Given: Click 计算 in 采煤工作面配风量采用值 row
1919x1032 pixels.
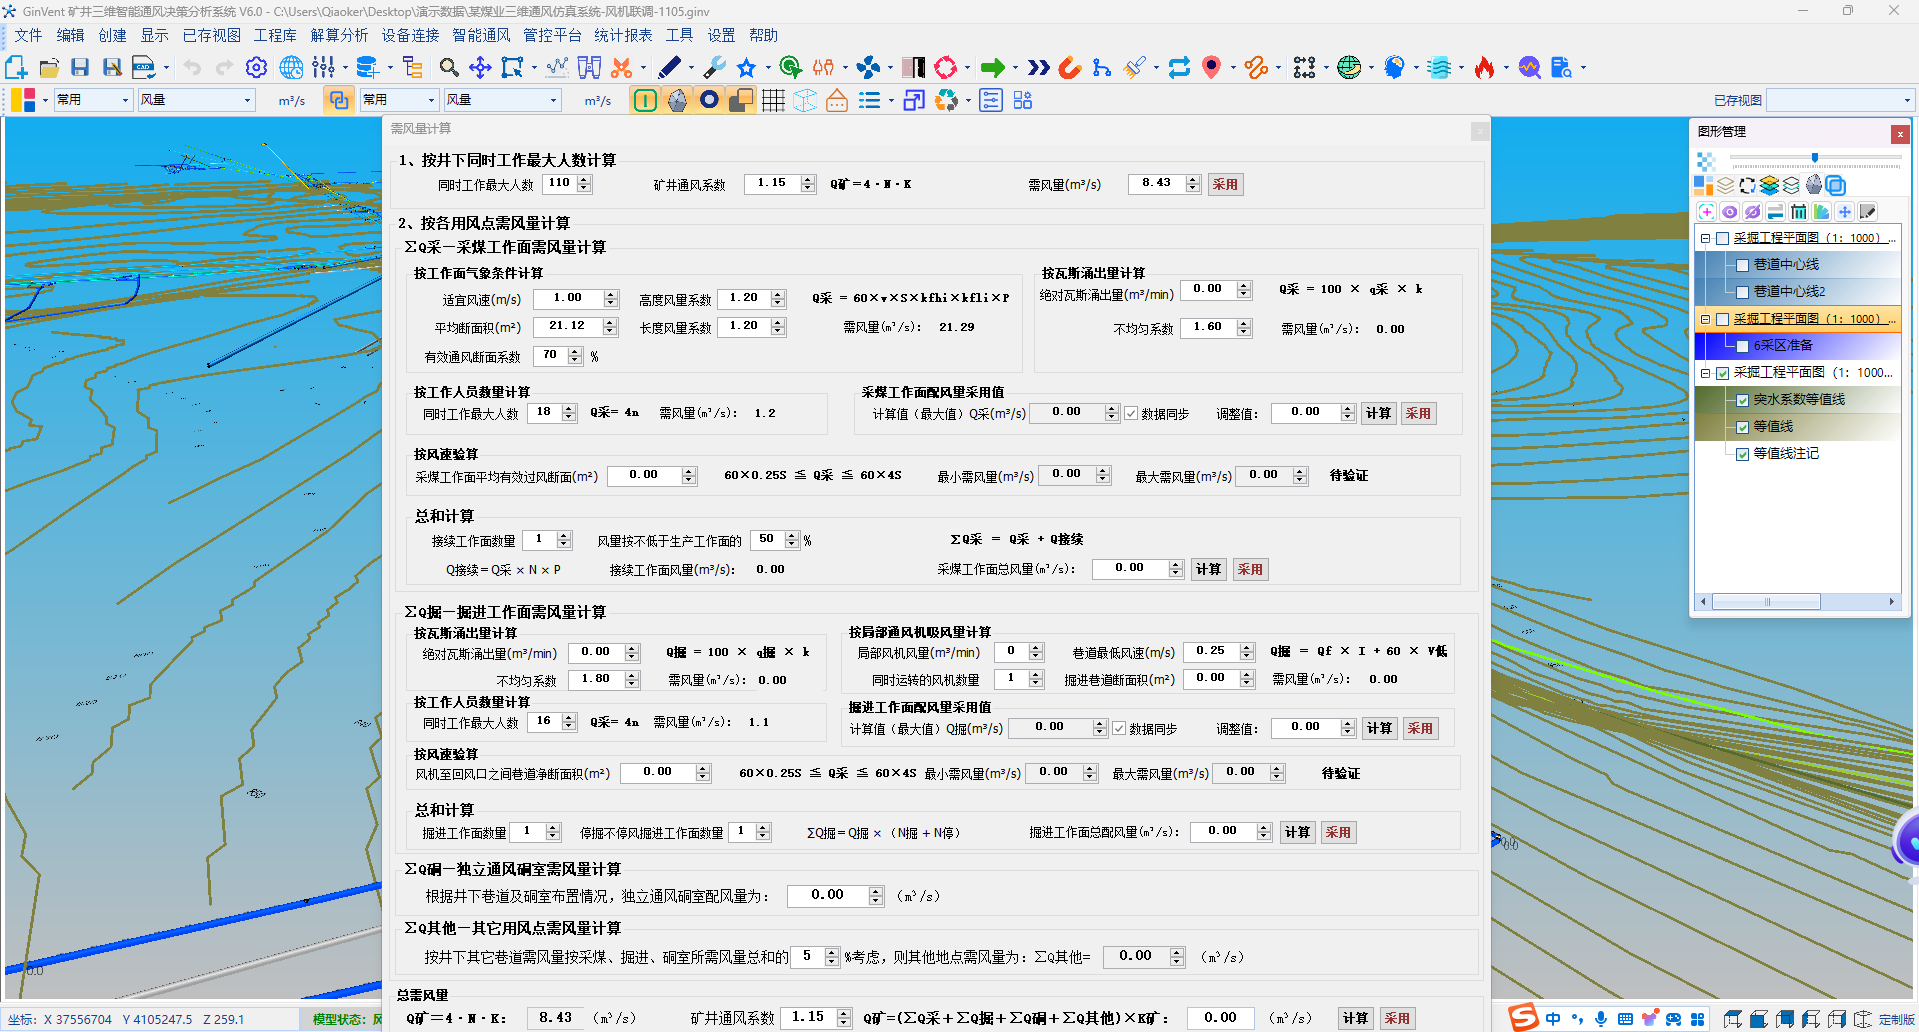Looking at the screenshot, I should pyautogui.click(x=1379, y=413).
